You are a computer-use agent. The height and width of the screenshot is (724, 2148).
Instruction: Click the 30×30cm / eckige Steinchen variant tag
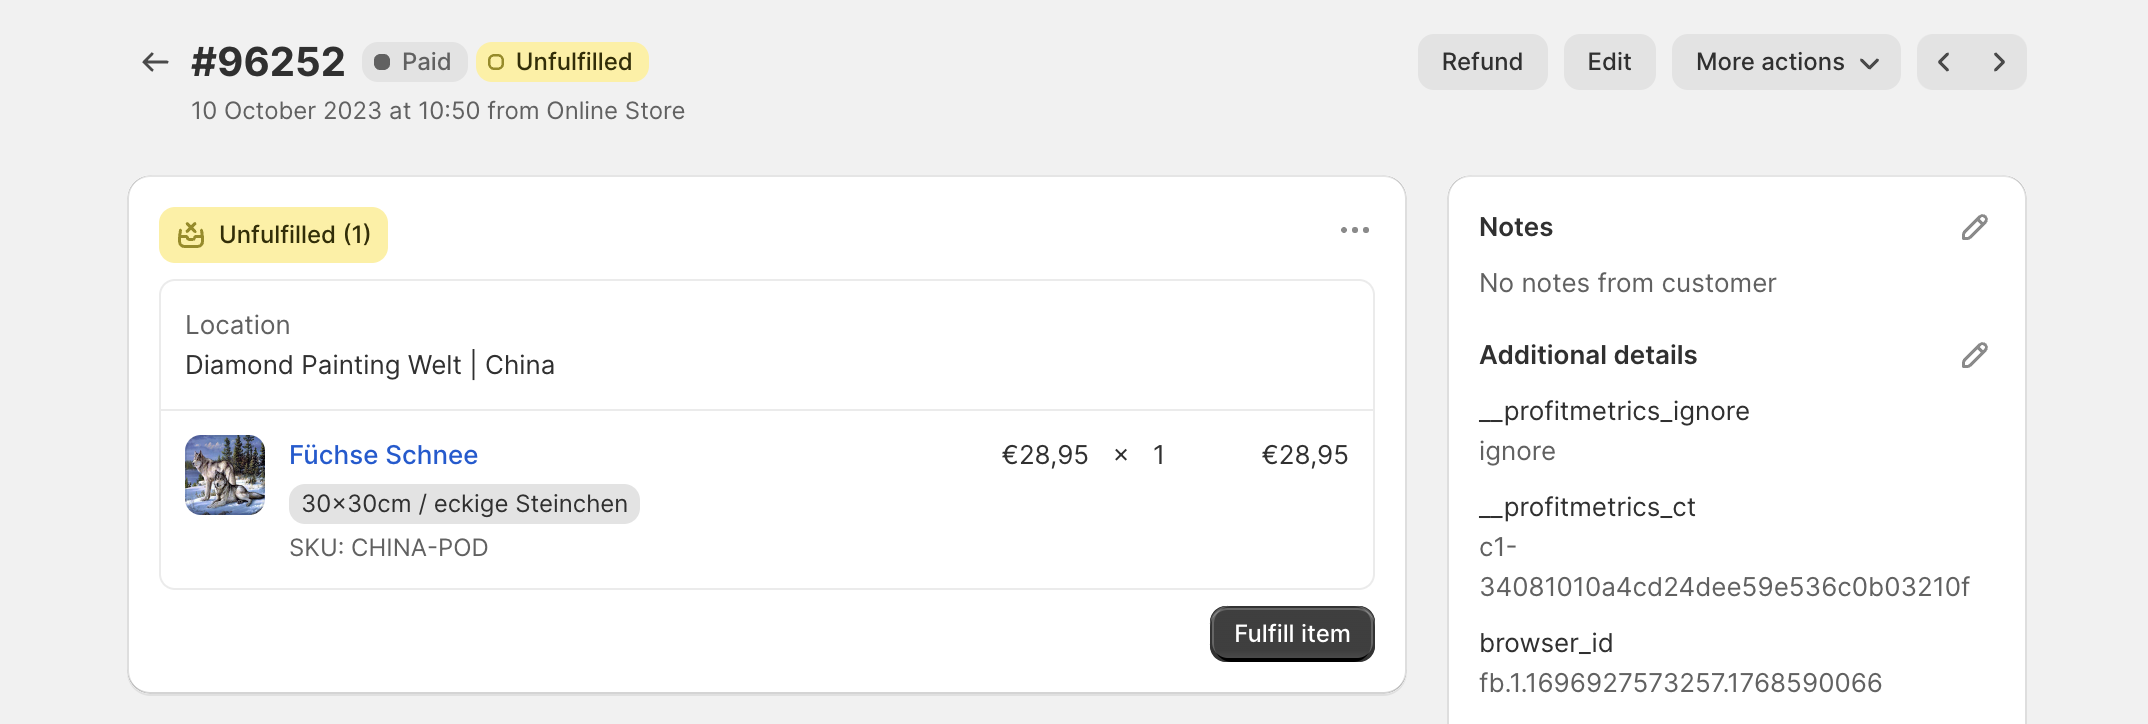coord(464,504)
